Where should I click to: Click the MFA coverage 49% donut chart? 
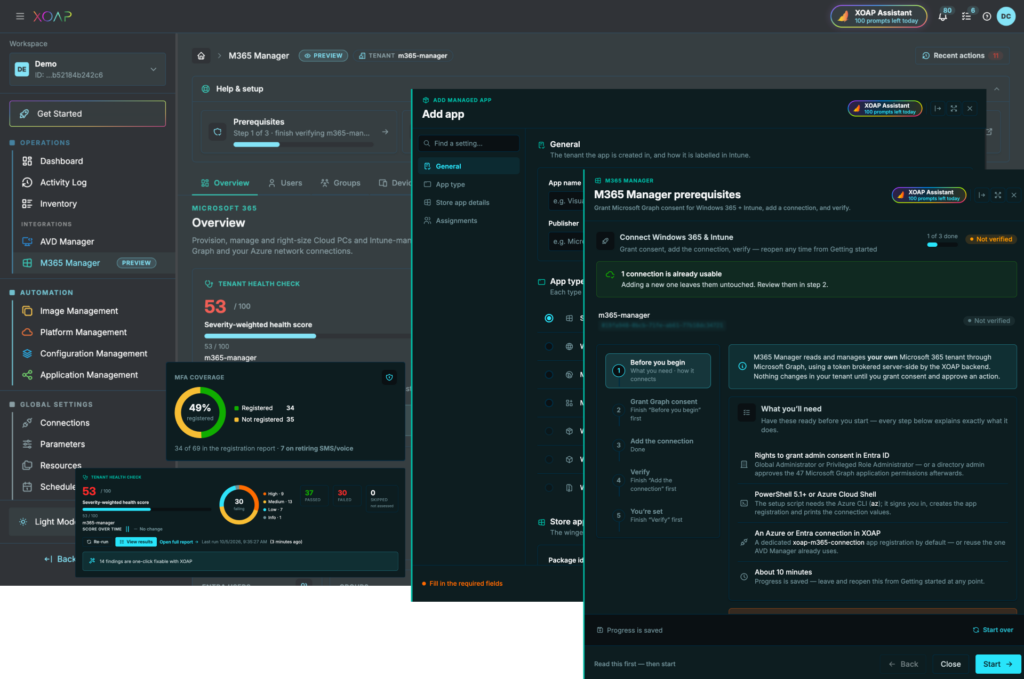200,413
